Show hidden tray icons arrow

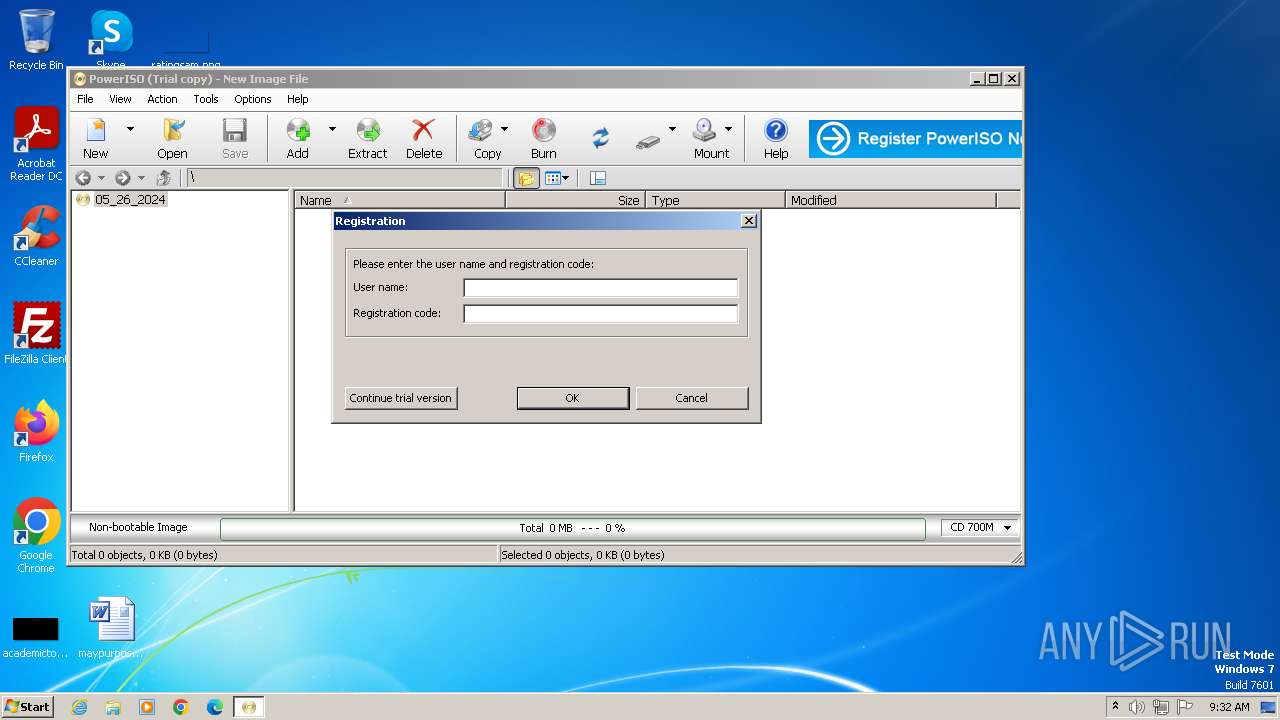coord(1115,706)
